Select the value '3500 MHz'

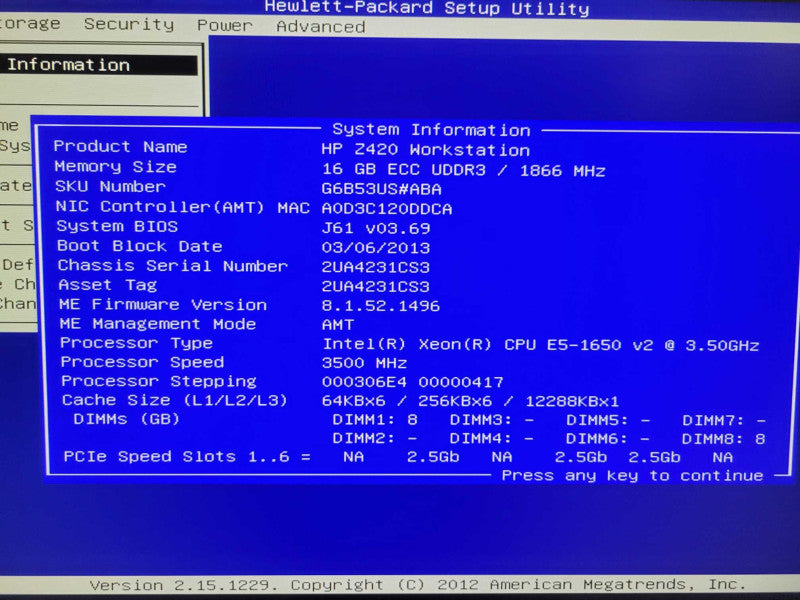364,363
